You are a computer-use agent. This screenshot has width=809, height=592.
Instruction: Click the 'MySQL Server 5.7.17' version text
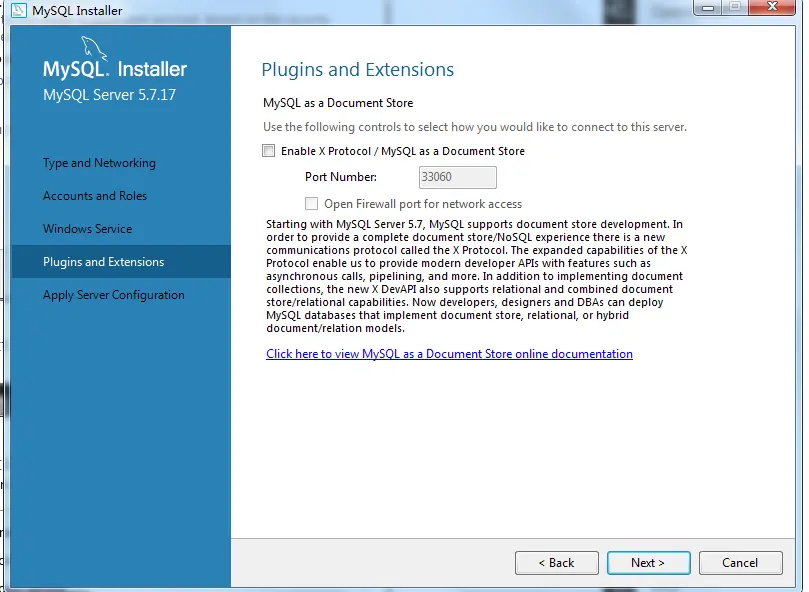109,95
